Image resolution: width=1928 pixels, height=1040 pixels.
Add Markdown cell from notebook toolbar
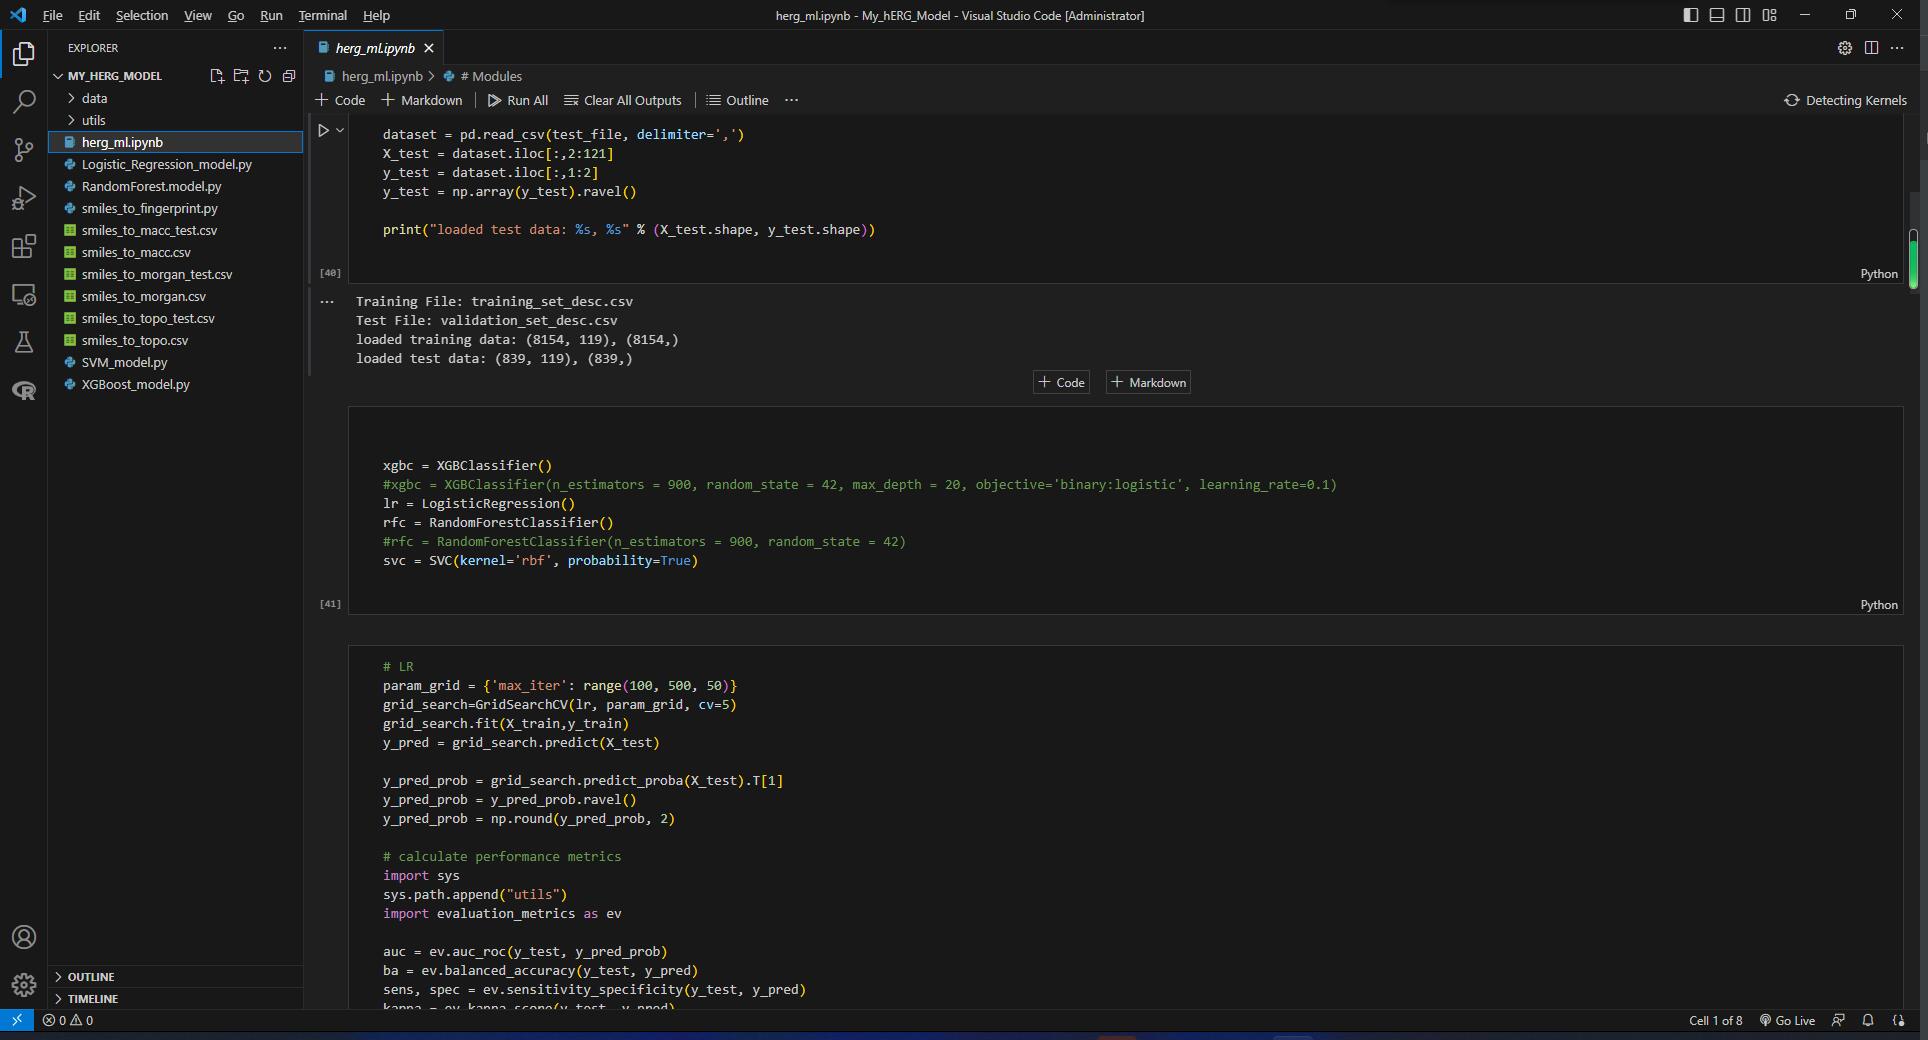coord(422,100)
